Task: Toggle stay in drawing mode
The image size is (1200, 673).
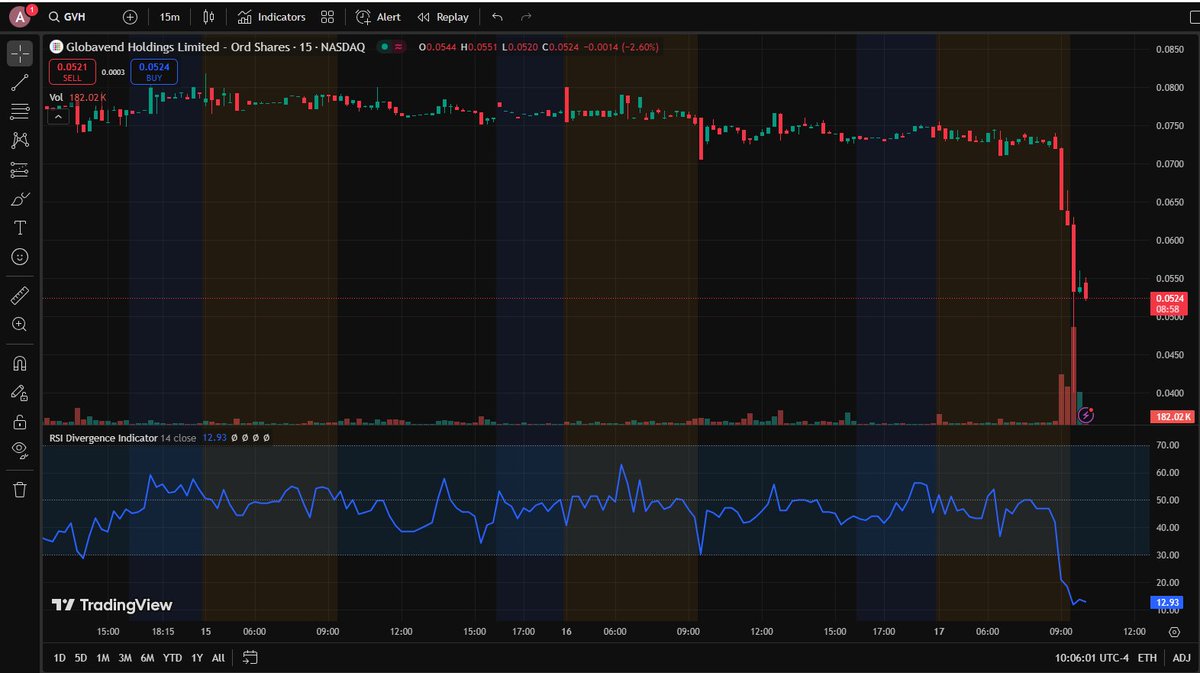Action: (x=20, y=392)
